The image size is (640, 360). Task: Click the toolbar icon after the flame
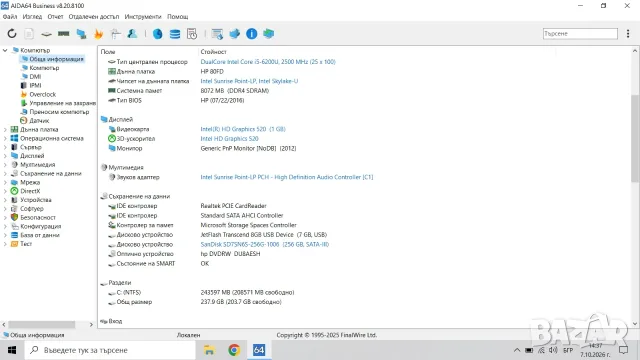(x=116, y=33)
